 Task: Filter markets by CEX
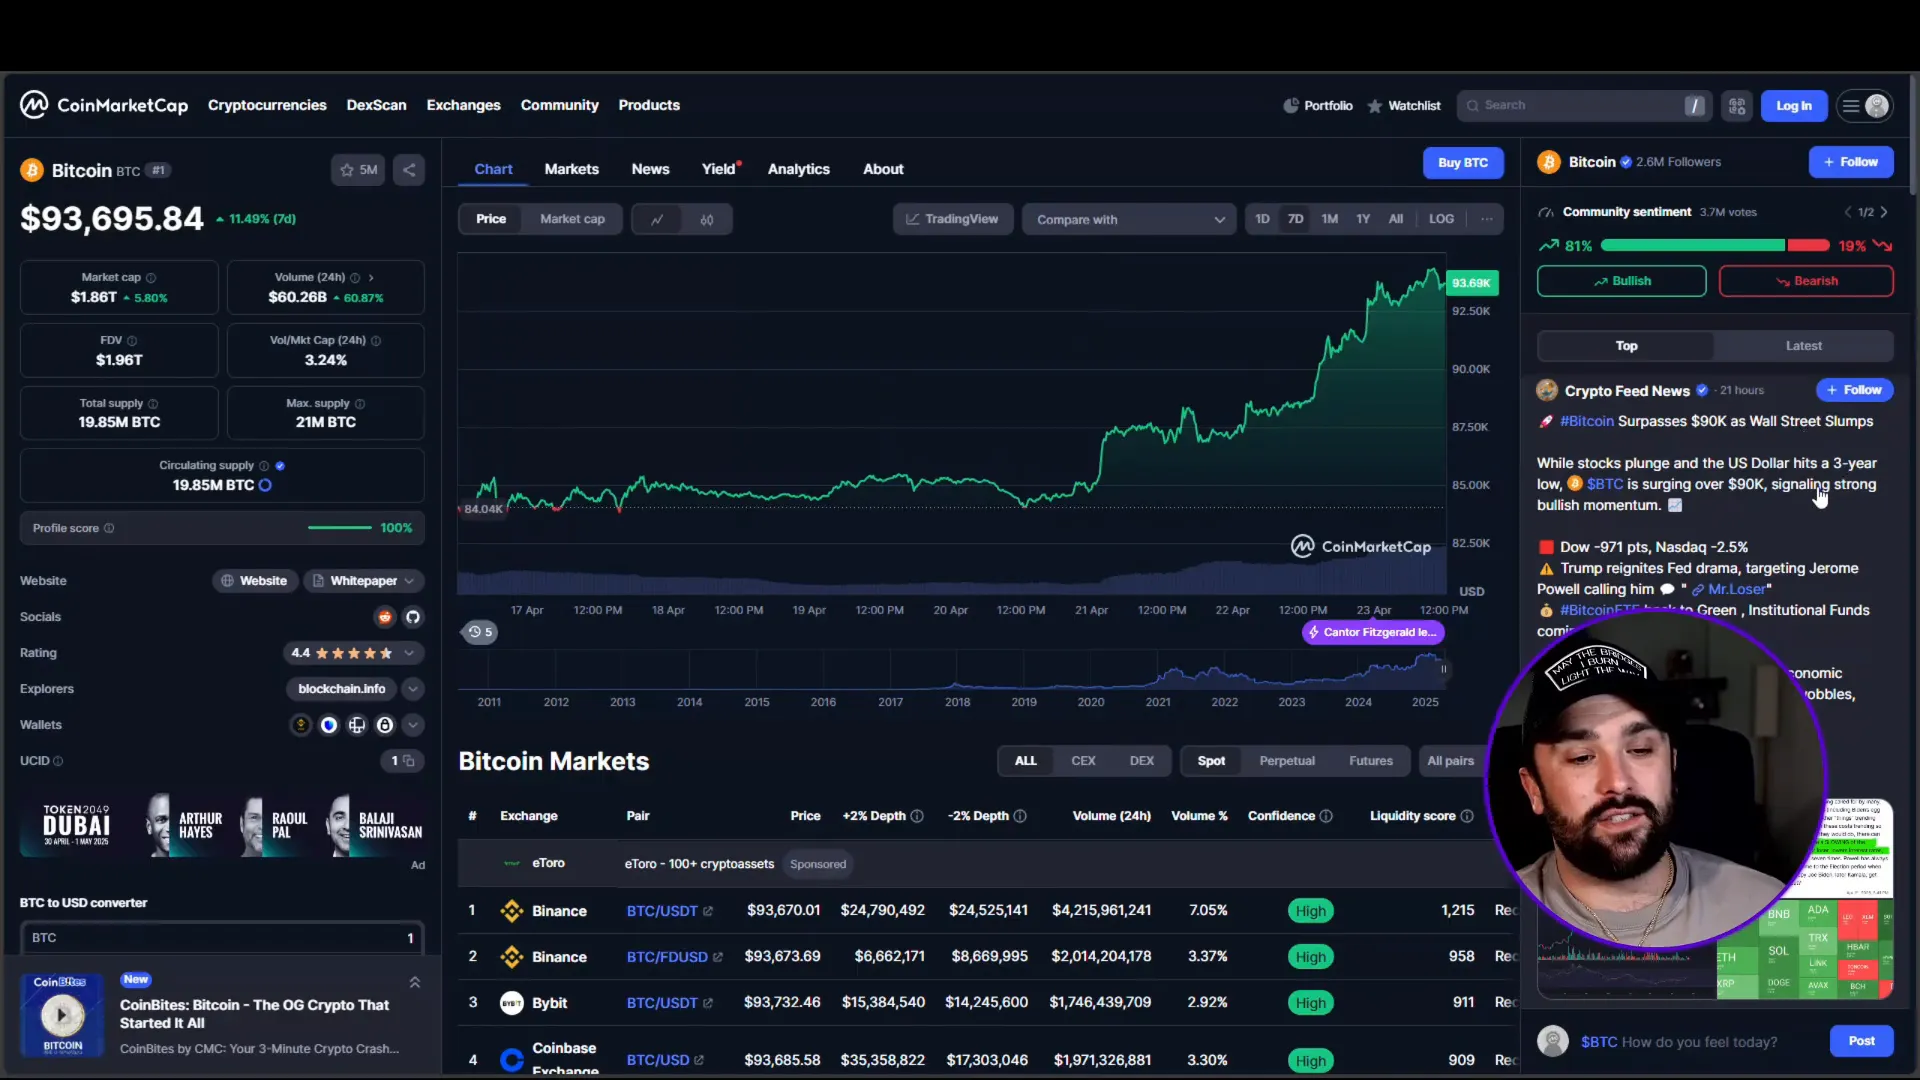[x=1083, y=761]
